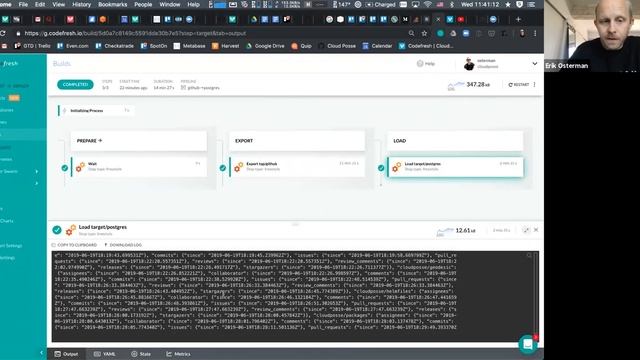Open the File menu
Viewport: 640px width, 360px height.
point(23,4)
